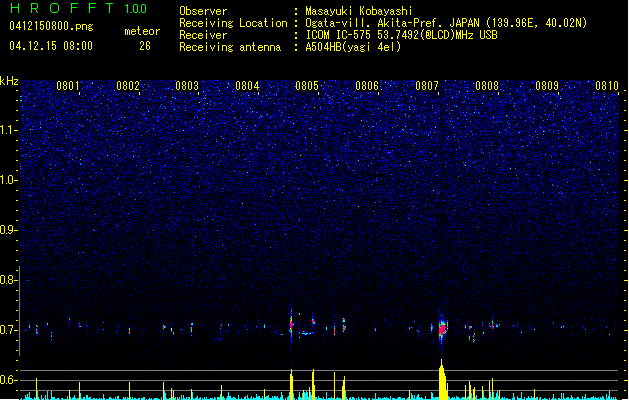Click the Ogata-vill. Akita-Pref. JAPAN location text
Viewport: 629px width, 400px height.
click(x=446, y=23)
